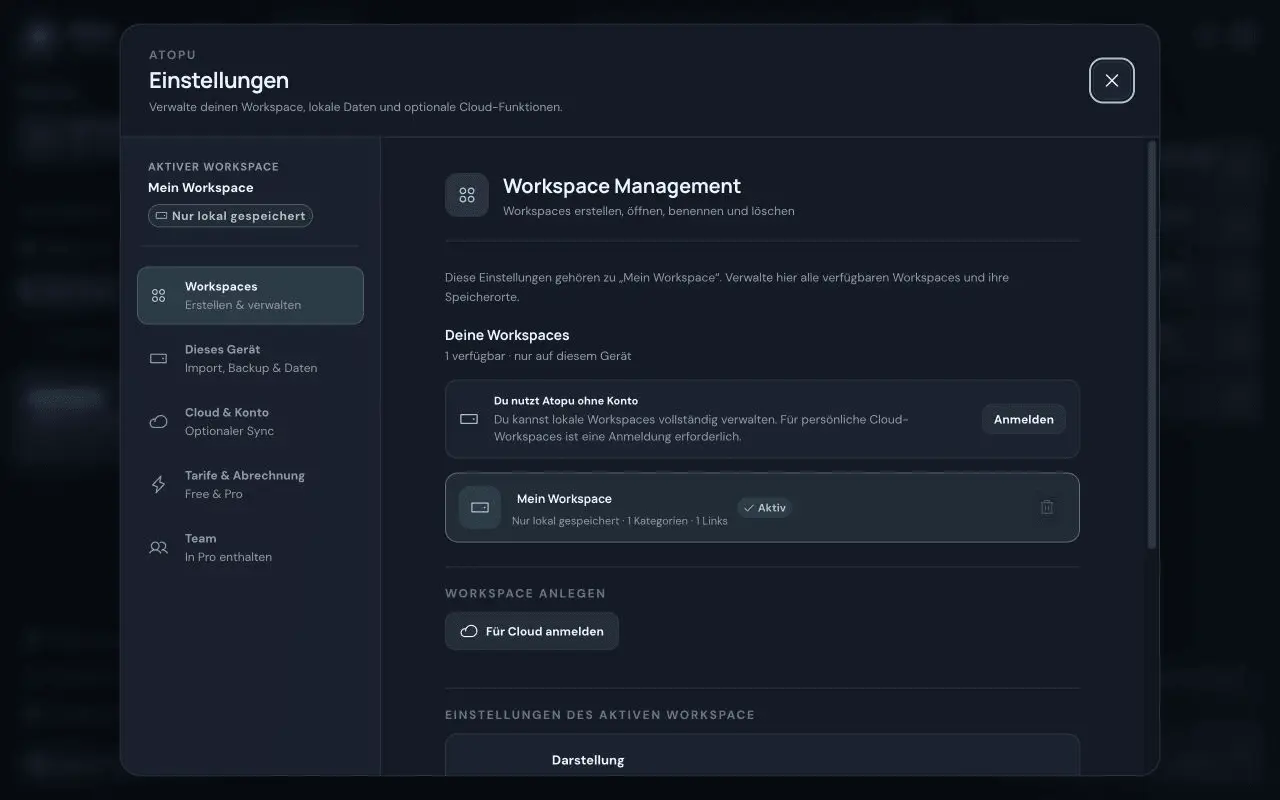This screenshot has width=1280, height=800.
Task: Click the Mein Workspace drive icon
Action: [480, 508]
